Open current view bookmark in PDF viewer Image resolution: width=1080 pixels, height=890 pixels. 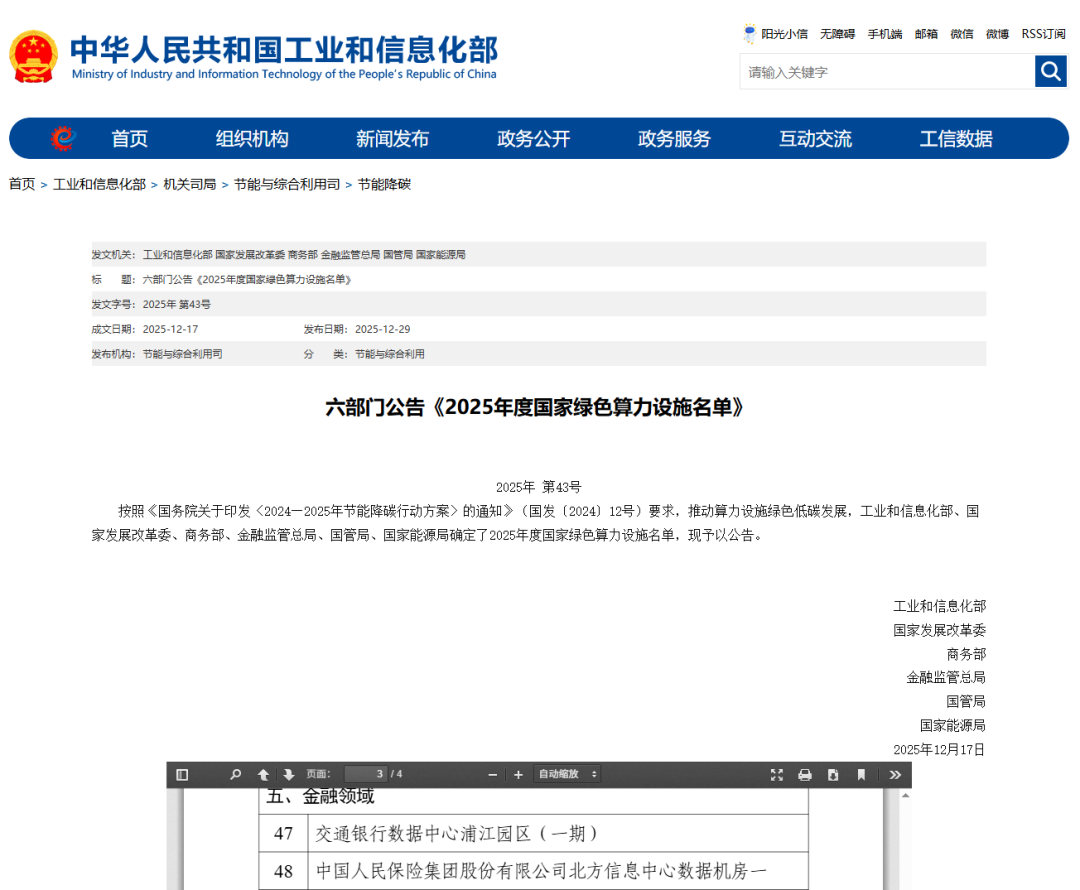(x=860, y=774)
